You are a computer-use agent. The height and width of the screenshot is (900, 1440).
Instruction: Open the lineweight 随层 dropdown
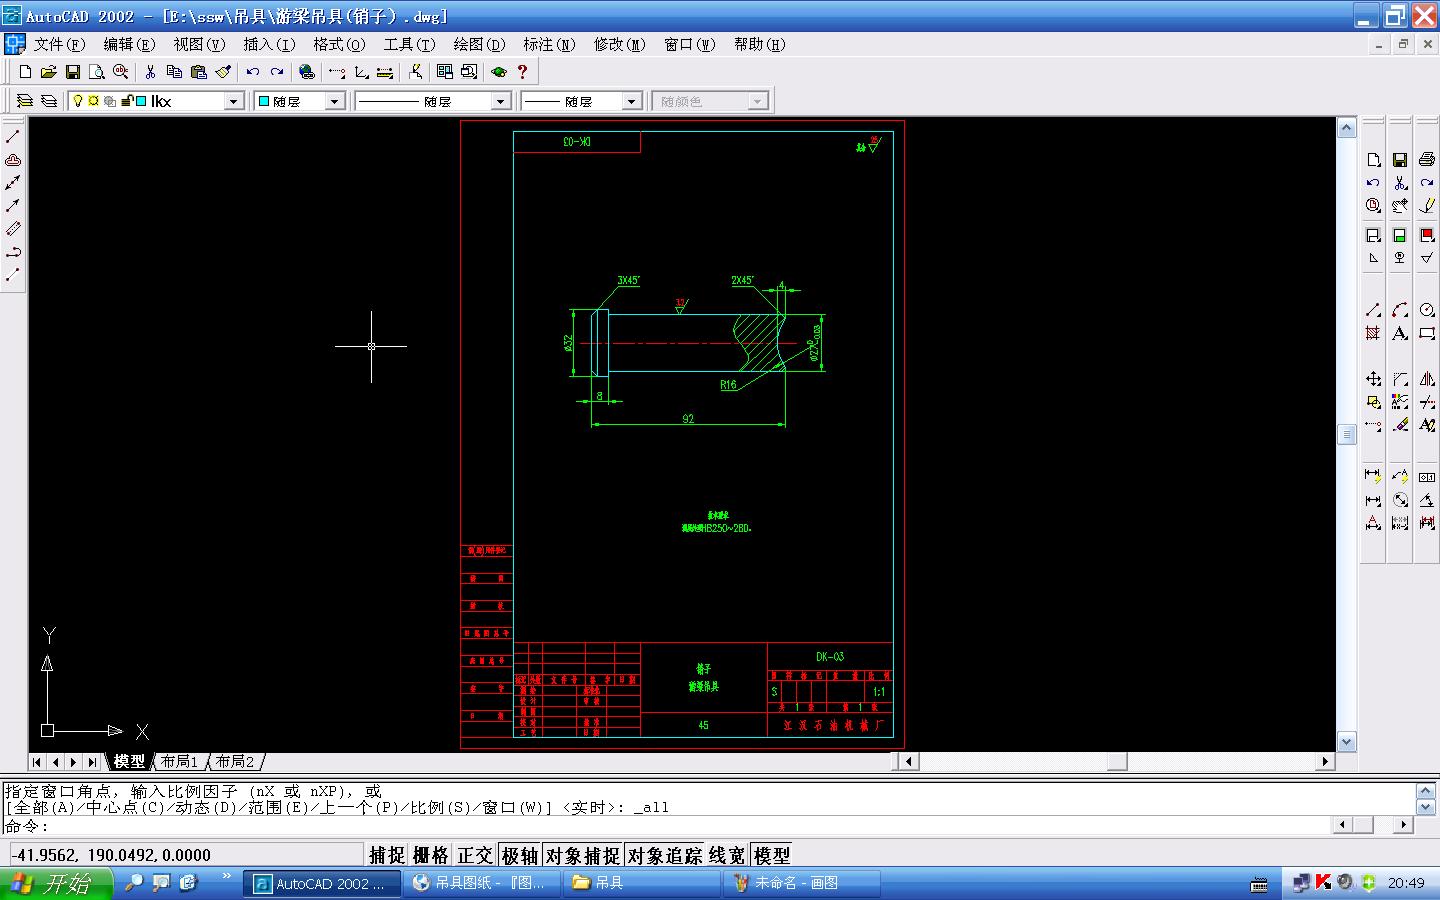click(631, 101)
